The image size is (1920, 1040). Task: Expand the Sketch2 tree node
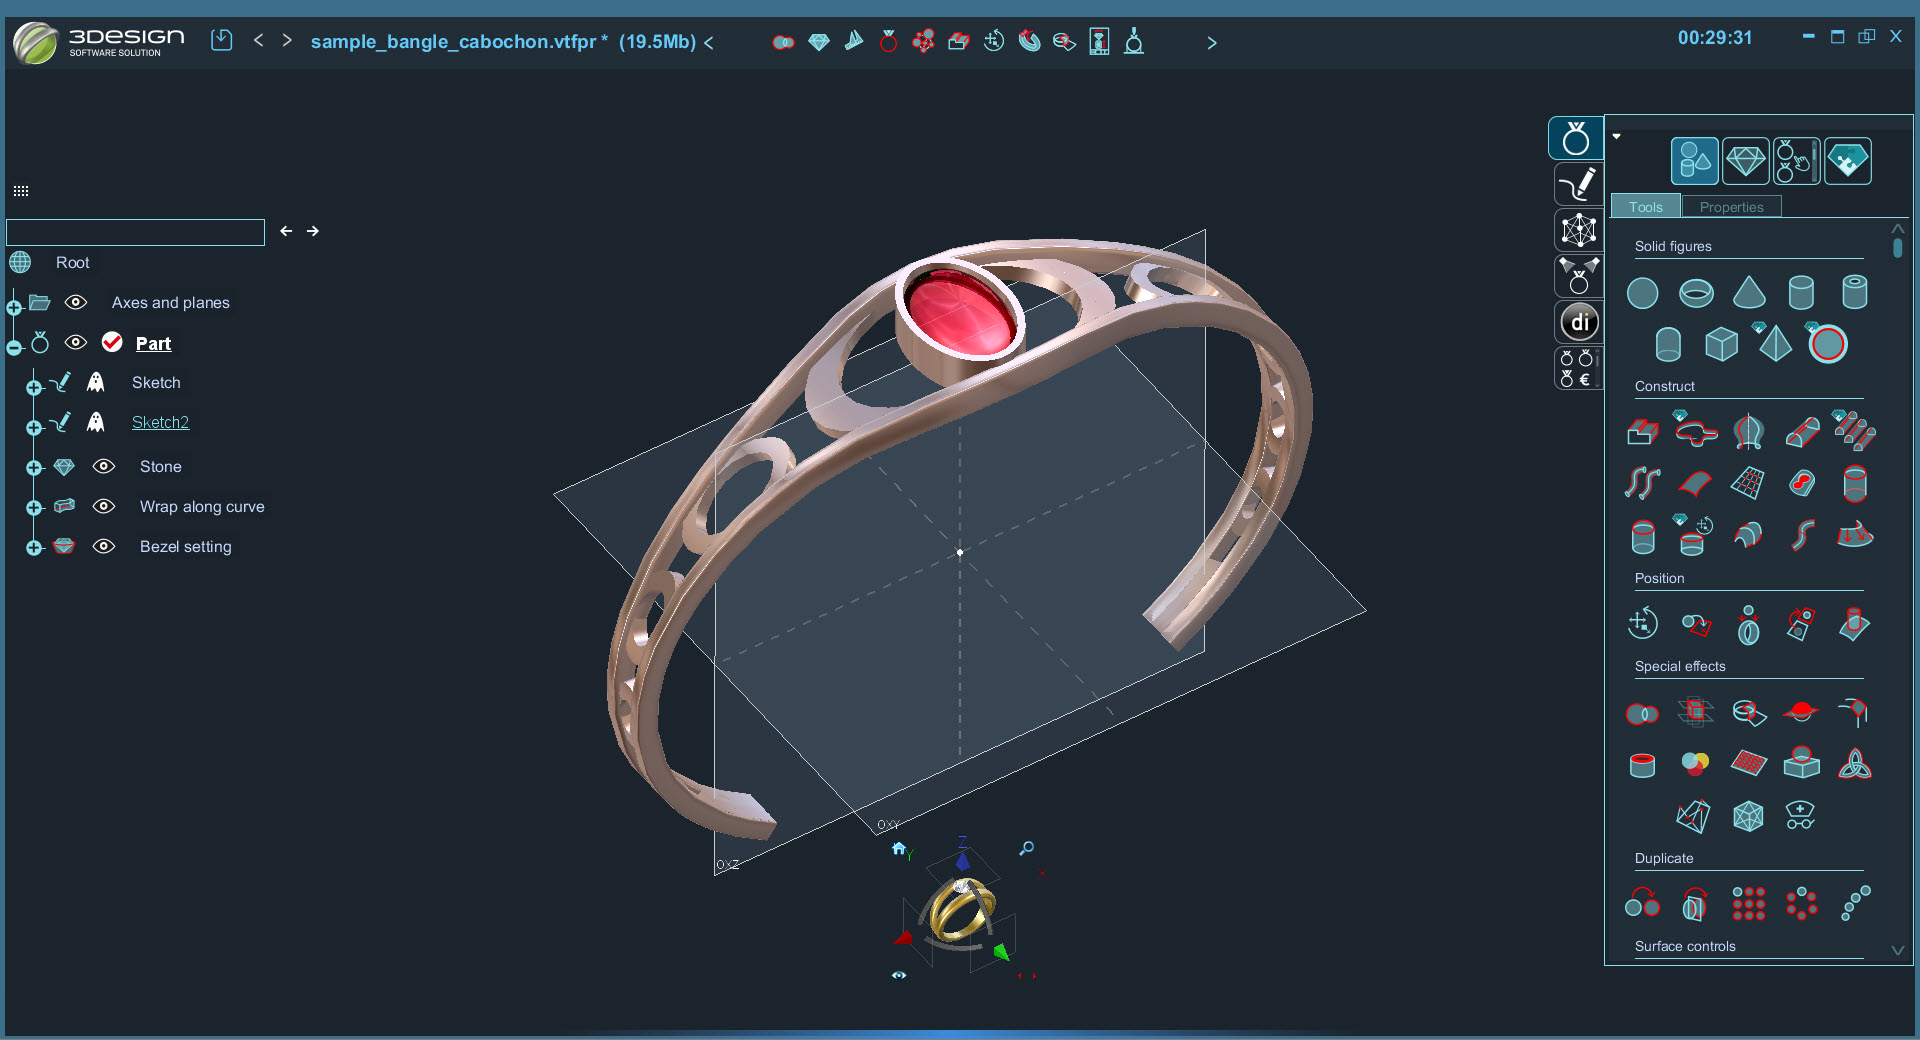tap(34, 427)
